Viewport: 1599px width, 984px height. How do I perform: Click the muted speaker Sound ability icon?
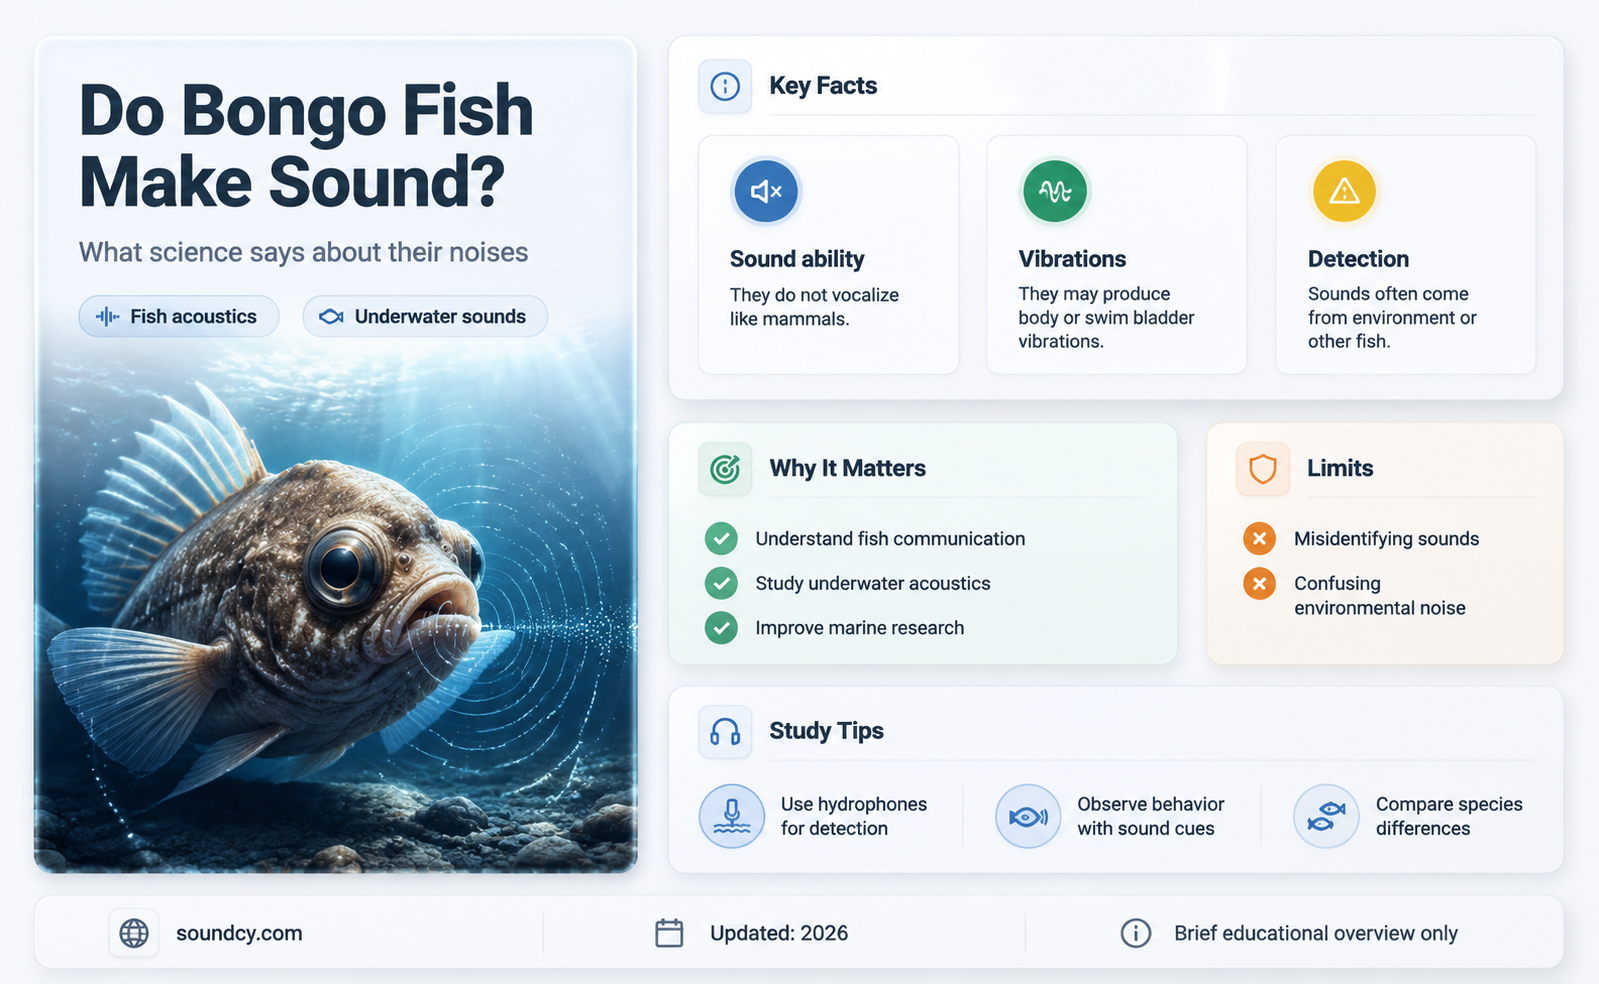[x=765, y=191]
